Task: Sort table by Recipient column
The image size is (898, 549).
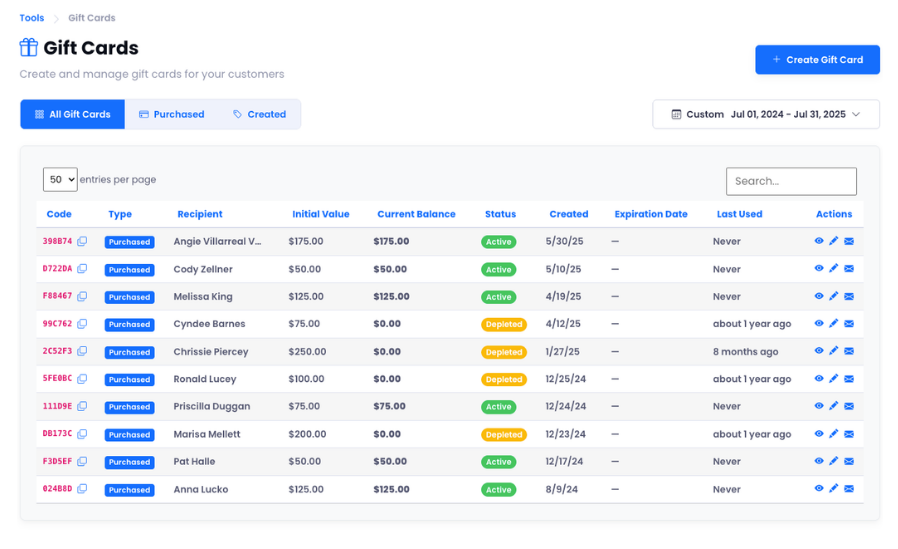Action: click(x=200, y=214)
